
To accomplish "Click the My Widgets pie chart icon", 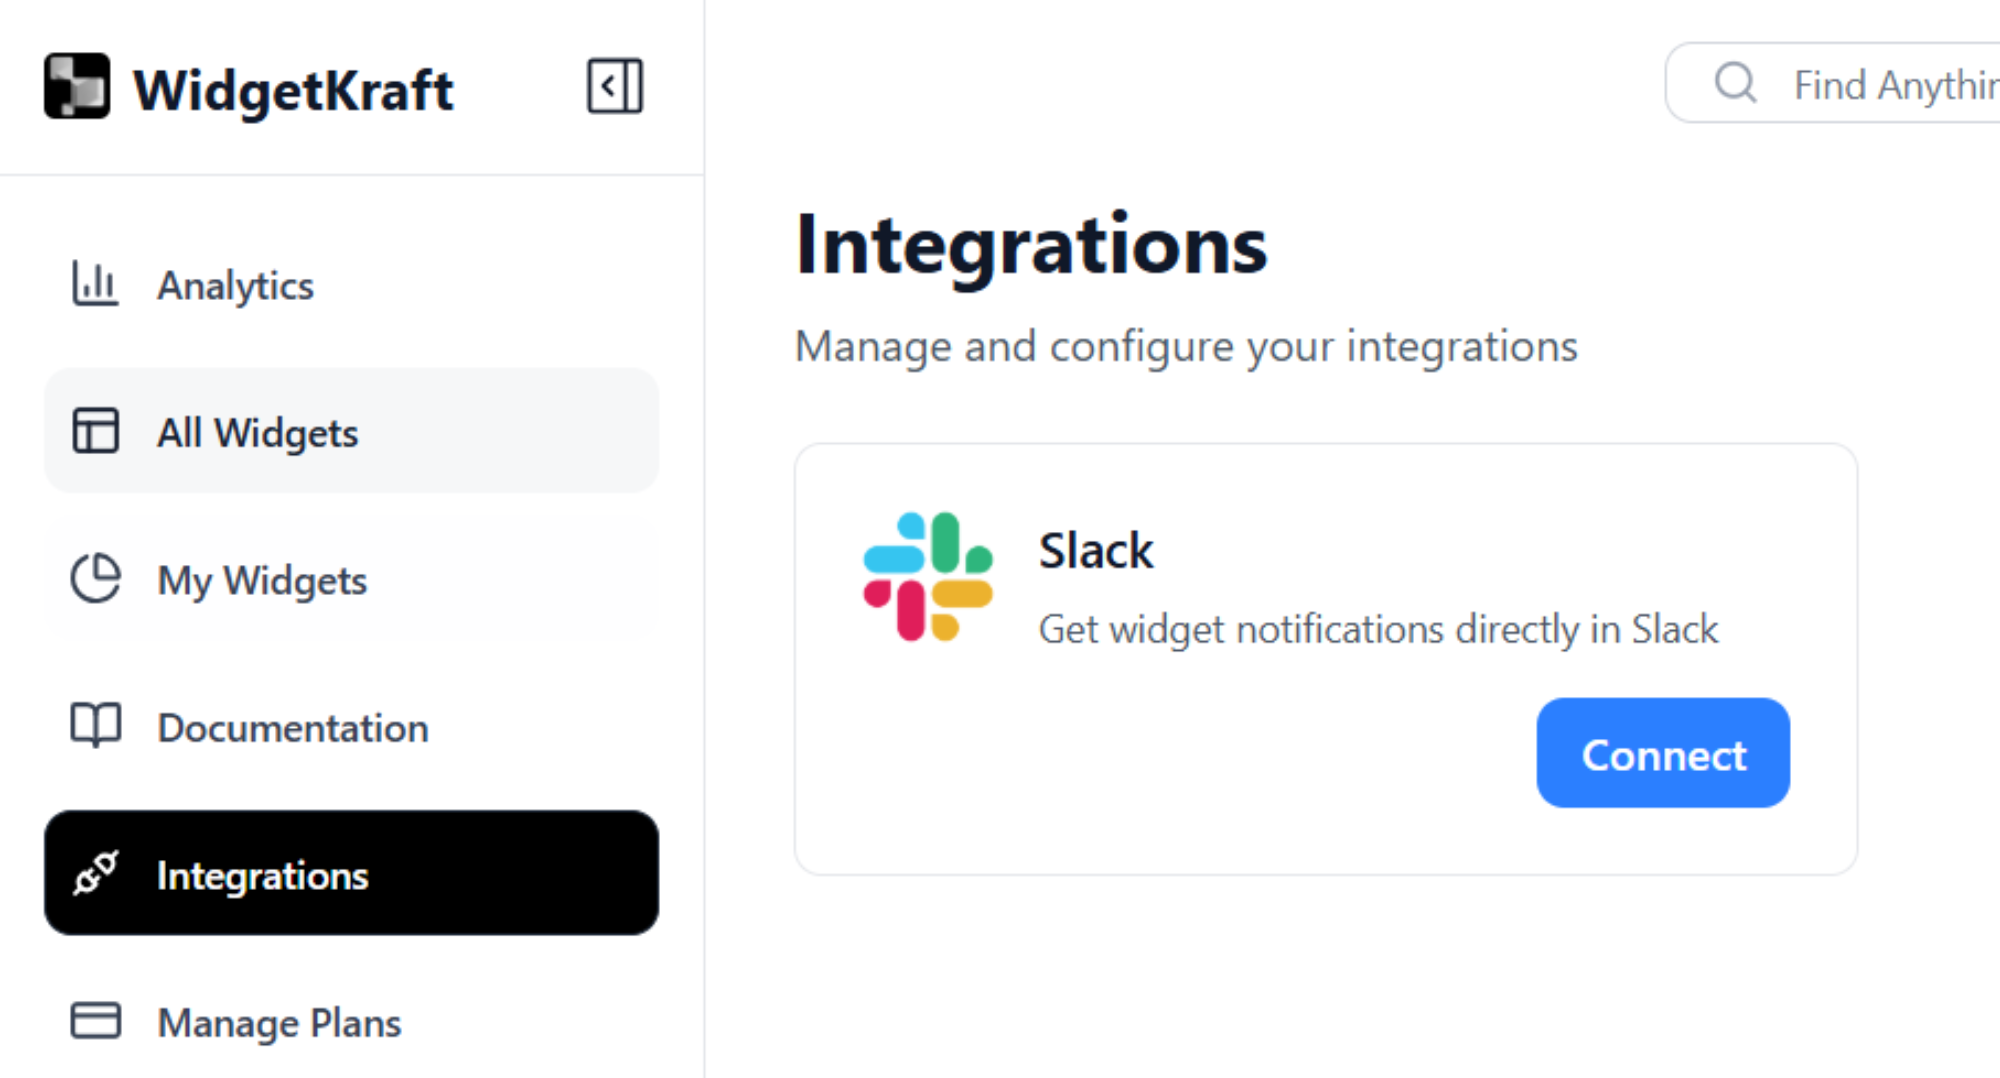I will [95, 579].
